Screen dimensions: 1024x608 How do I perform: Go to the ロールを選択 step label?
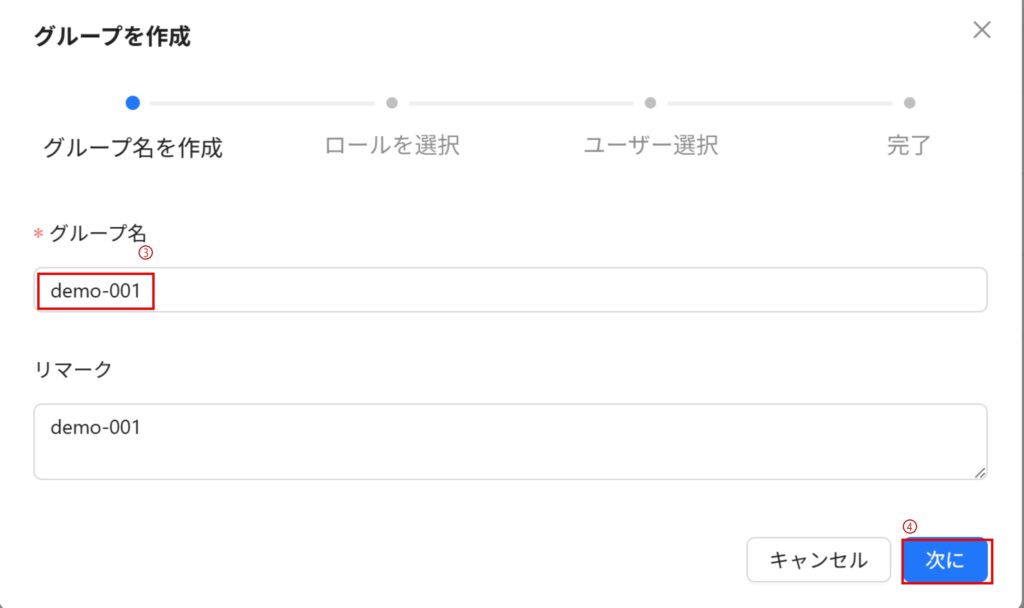click(x=392, y=145)
